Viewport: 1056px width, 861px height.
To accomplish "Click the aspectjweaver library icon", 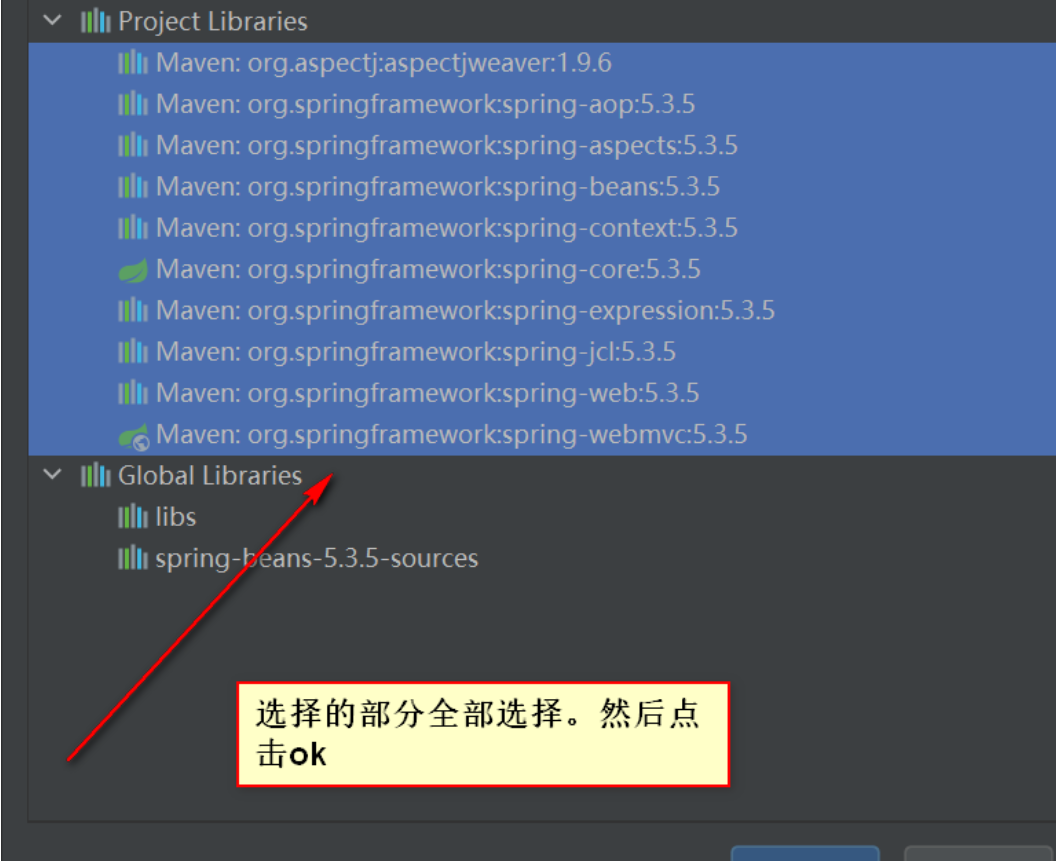I will (133, 63).
